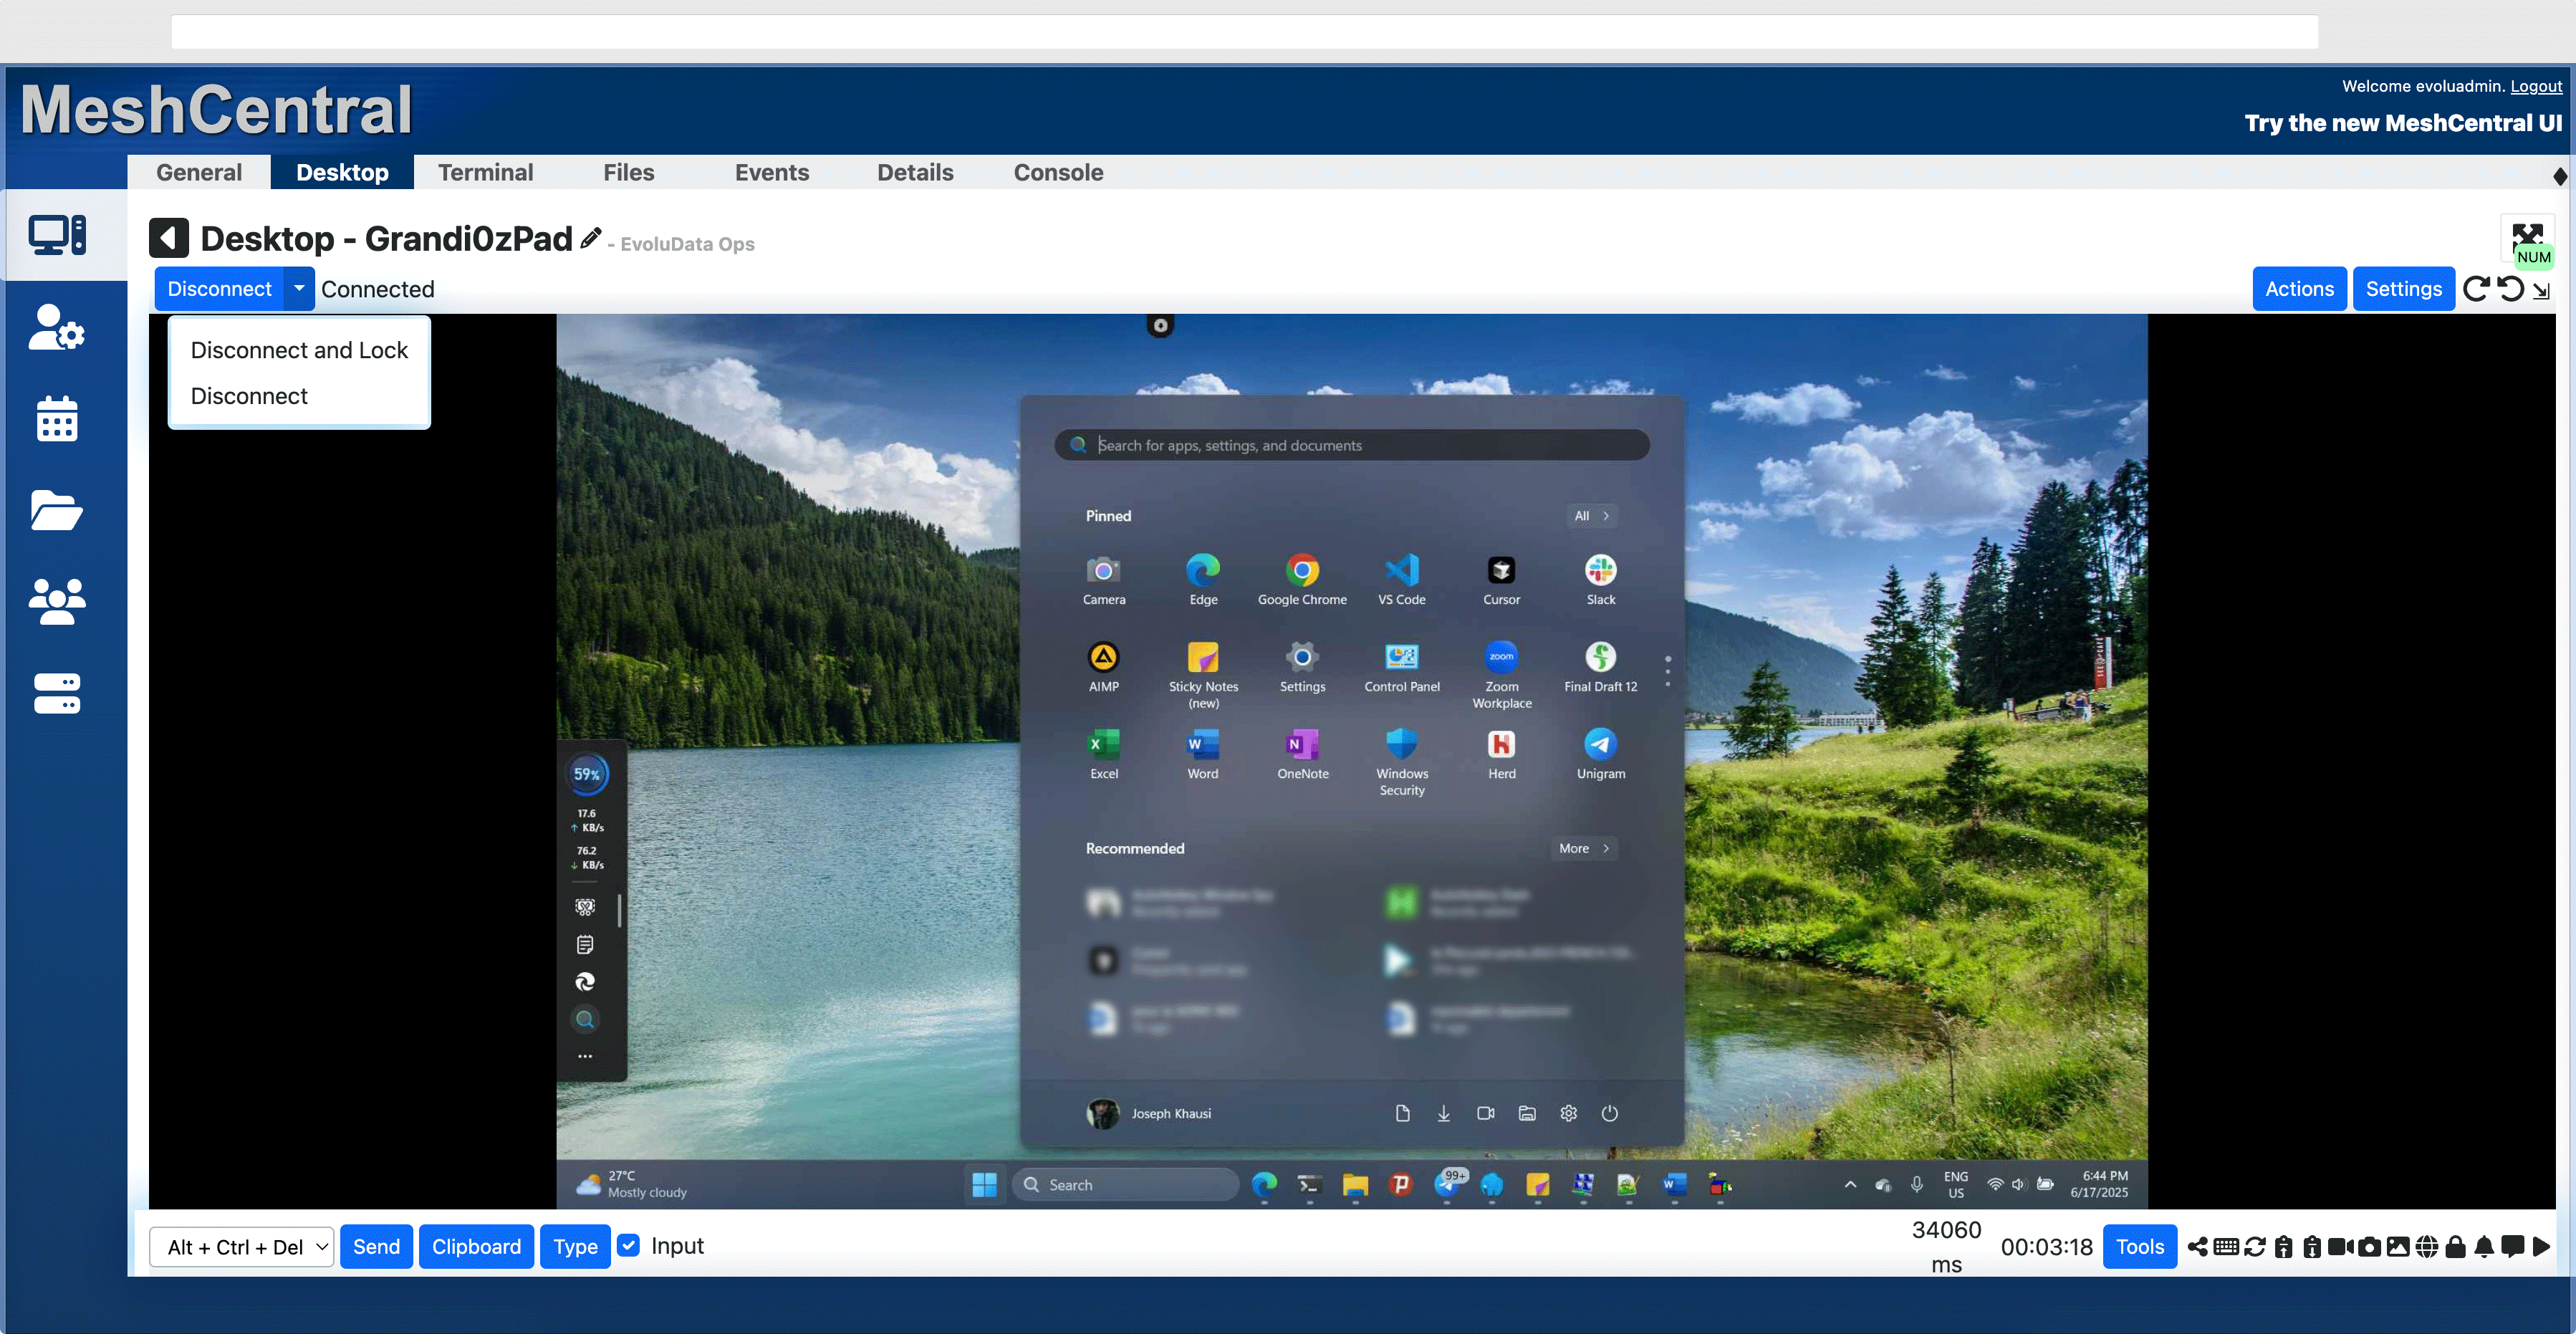This screenshot has width=2576, height=1334.
Task: Switch to the Console tab
Action: 1058,172
